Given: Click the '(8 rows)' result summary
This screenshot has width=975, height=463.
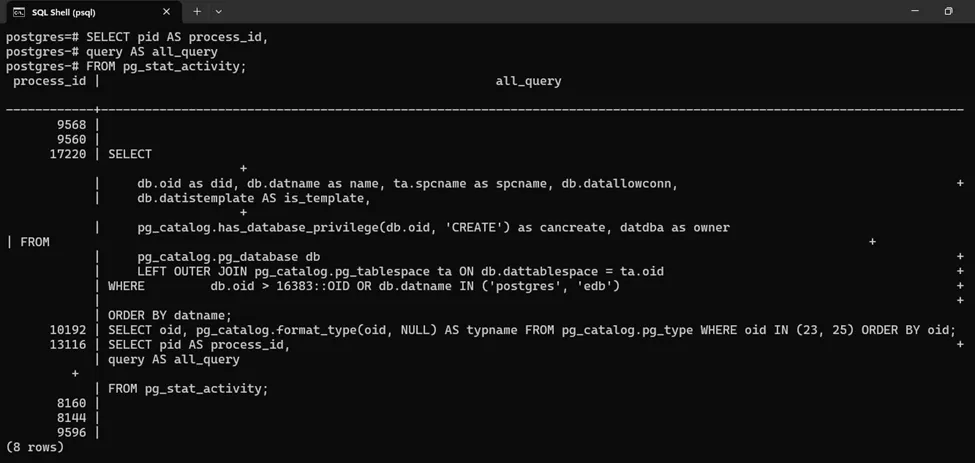Looking at the screenshot, I should [x=35, y=447].
